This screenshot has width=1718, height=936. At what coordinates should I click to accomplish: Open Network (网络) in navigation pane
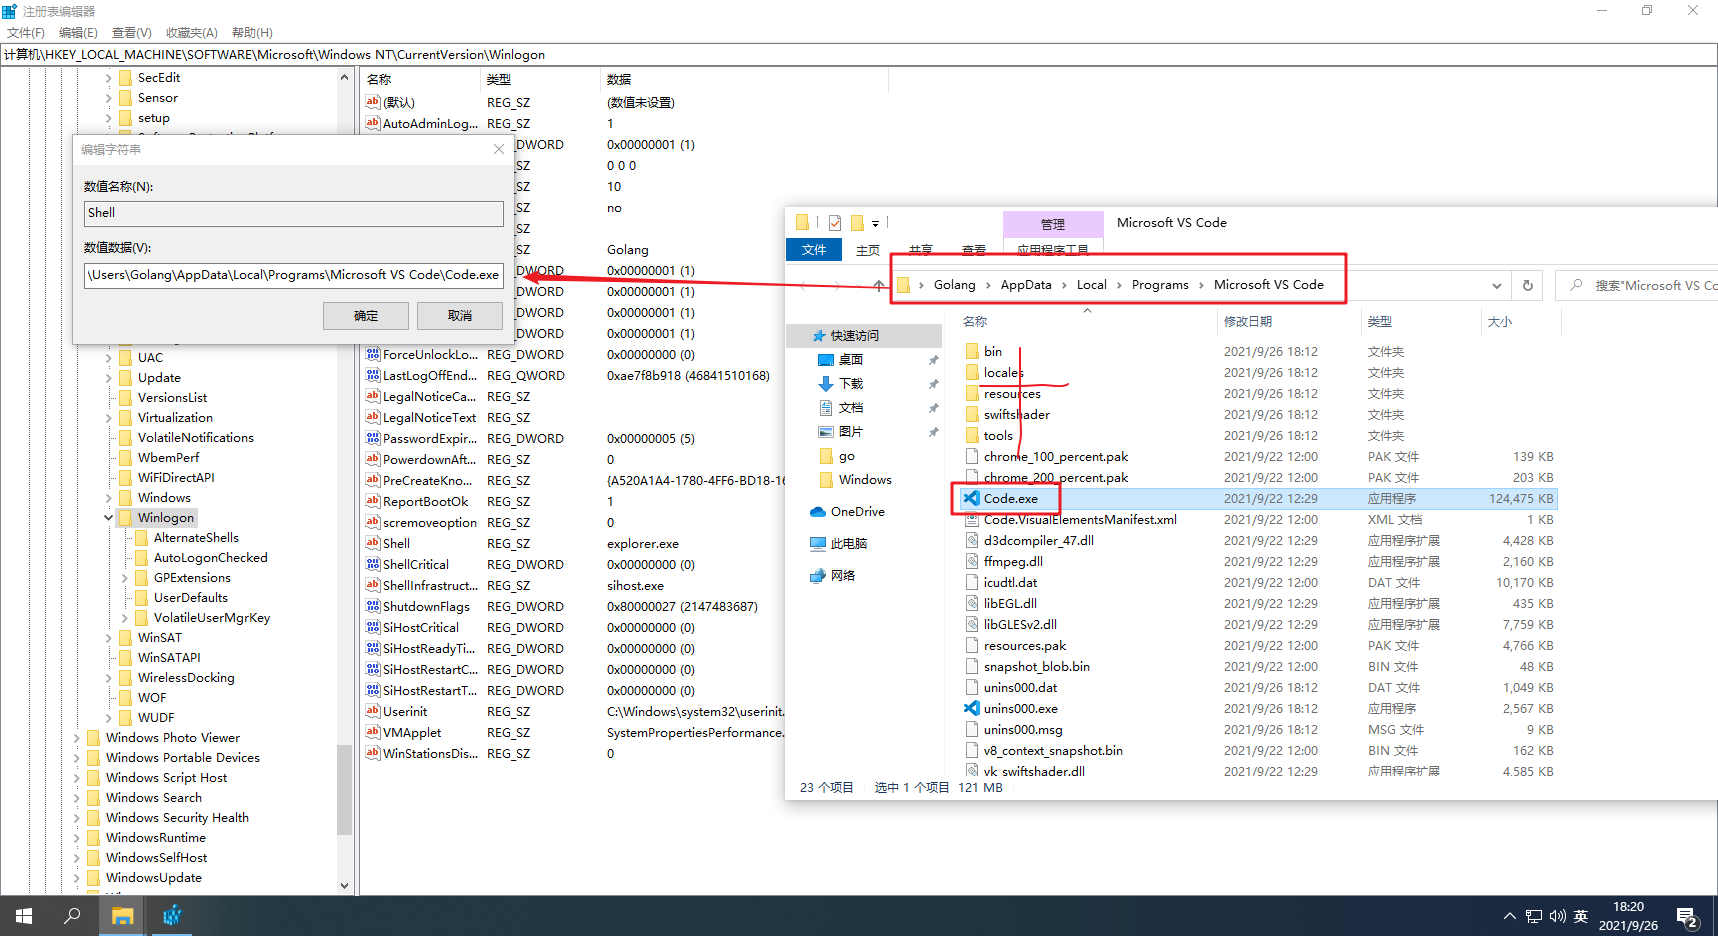click(x=842, y=575)
